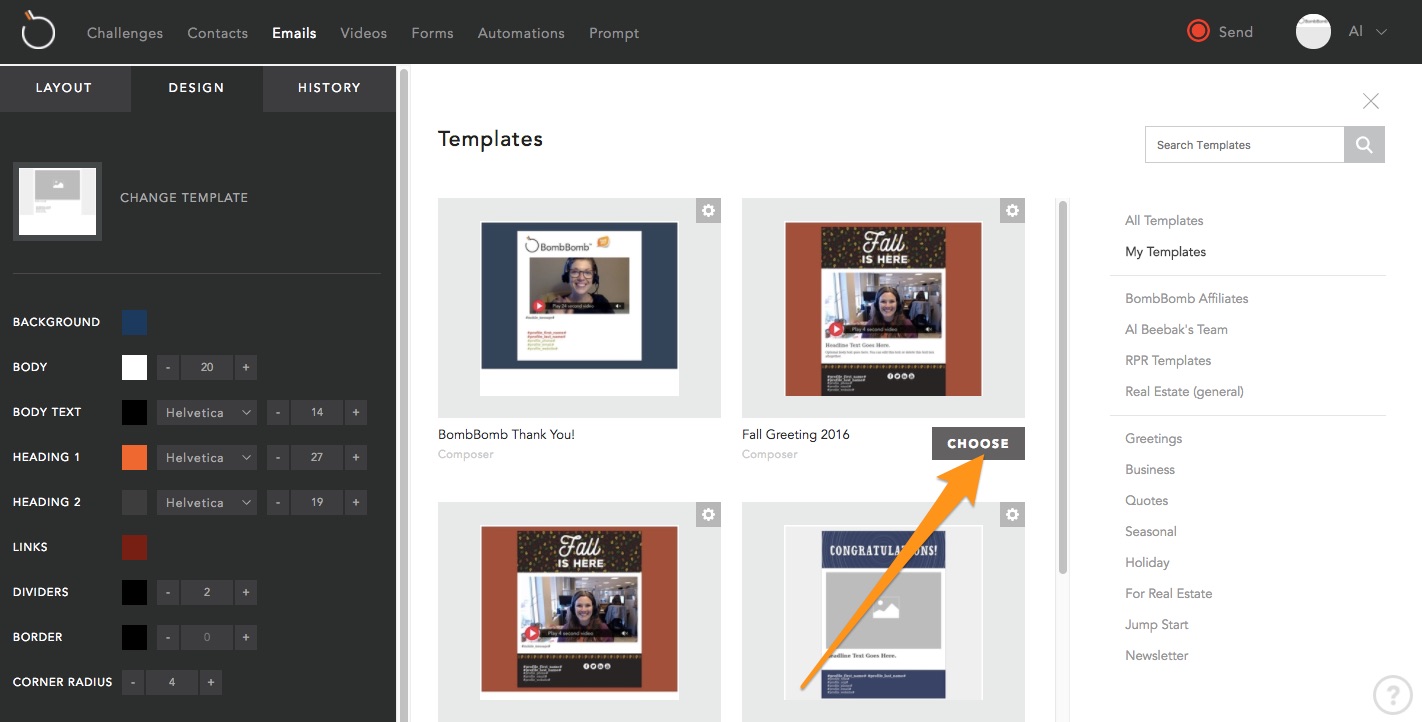Switch to the HISTORY tab

pyautogui.click(x=329, y=88)
